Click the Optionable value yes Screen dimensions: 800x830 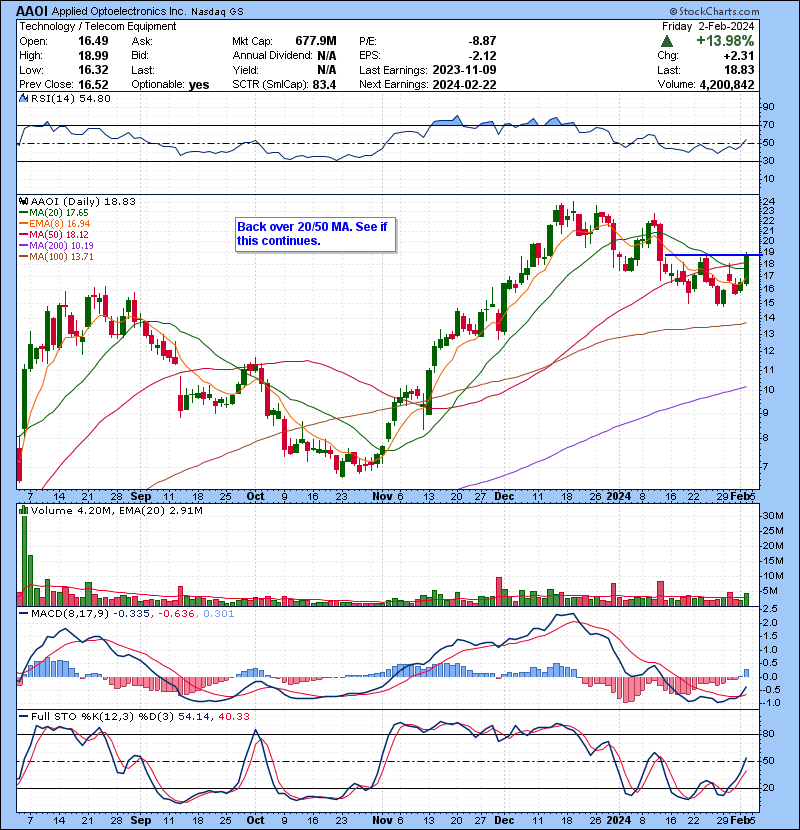tap(199, 85)
